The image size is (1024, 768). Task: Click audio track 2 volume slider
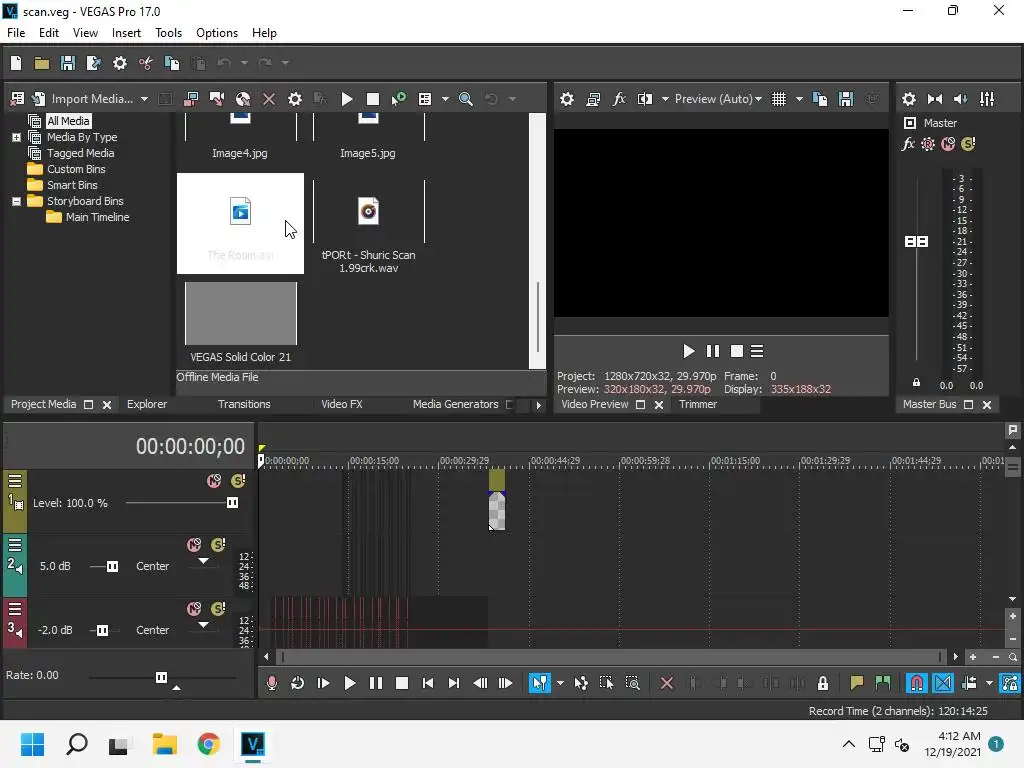[112, 566]
